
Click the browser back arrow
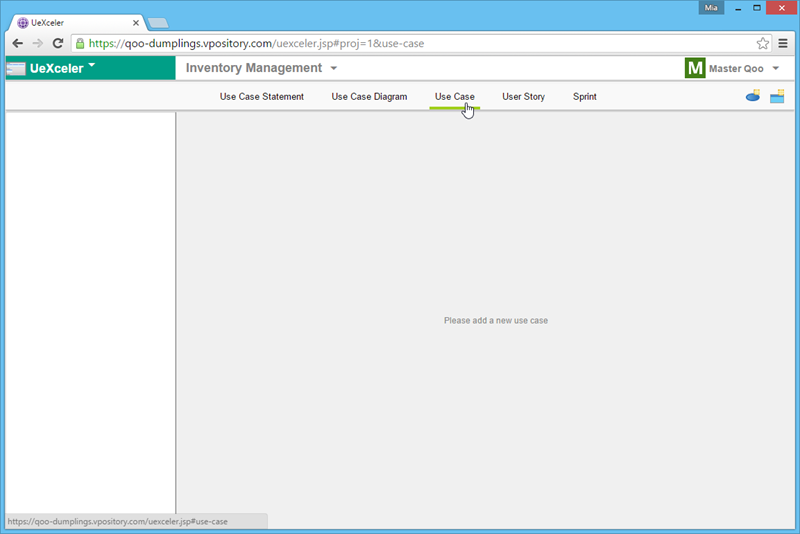[x=17, y=43]
